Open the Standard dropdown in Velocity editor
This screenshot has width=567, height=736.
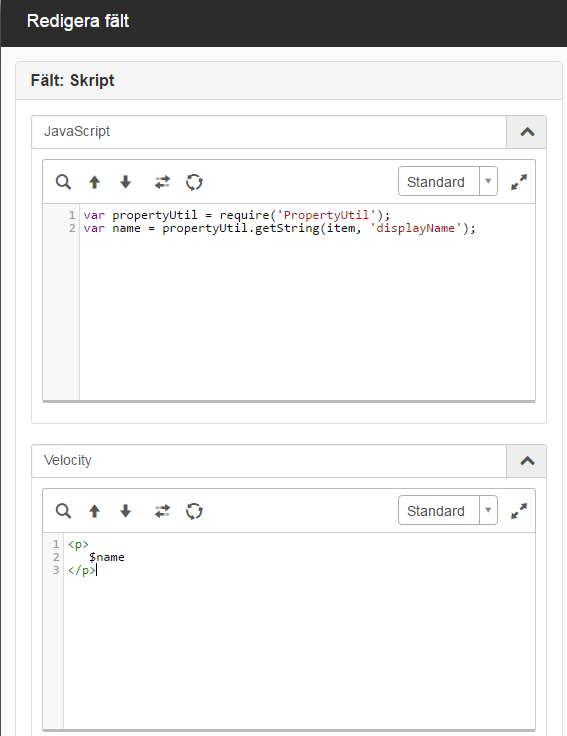[x=448, y=510]
